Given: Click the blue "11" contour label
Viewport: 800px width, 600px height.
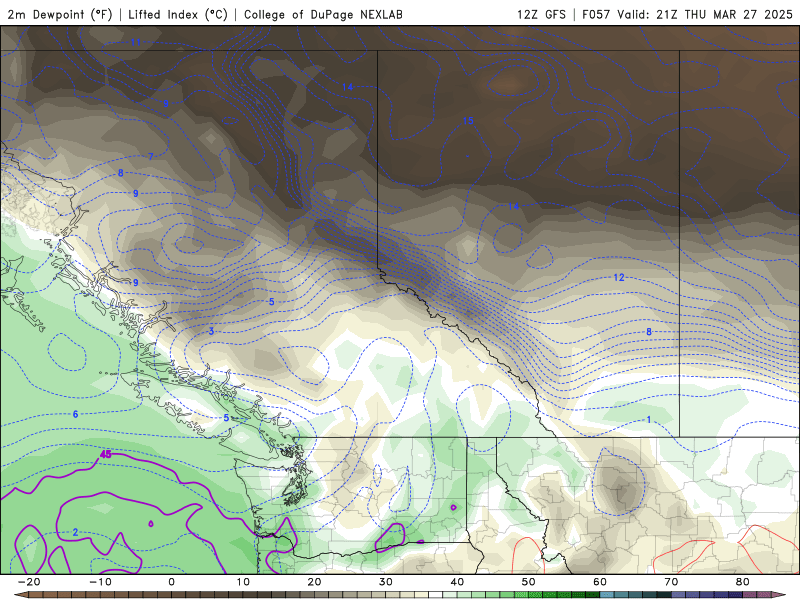Looking at the screenshot, I should (x=136, y=42).
